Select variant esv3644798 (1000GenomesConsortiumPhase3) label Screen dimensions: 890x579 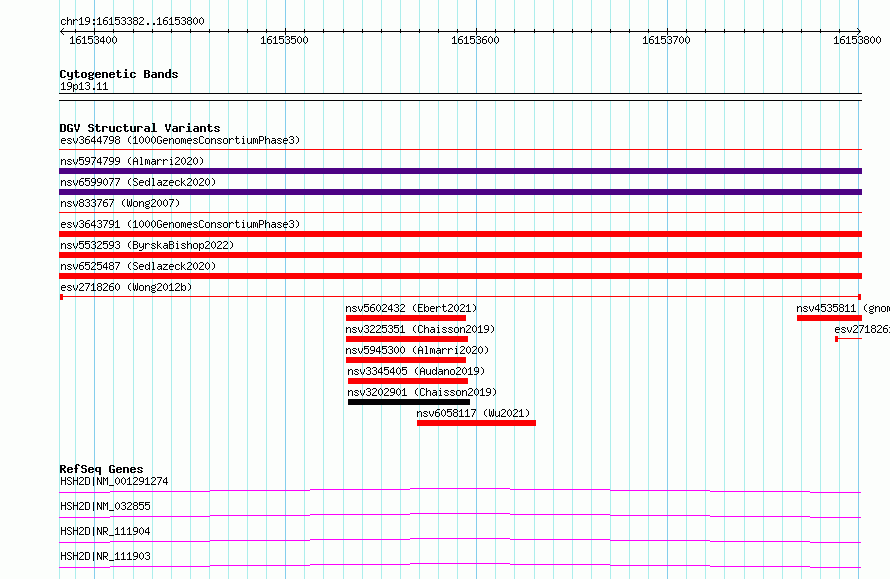click(x=179, y=140)
